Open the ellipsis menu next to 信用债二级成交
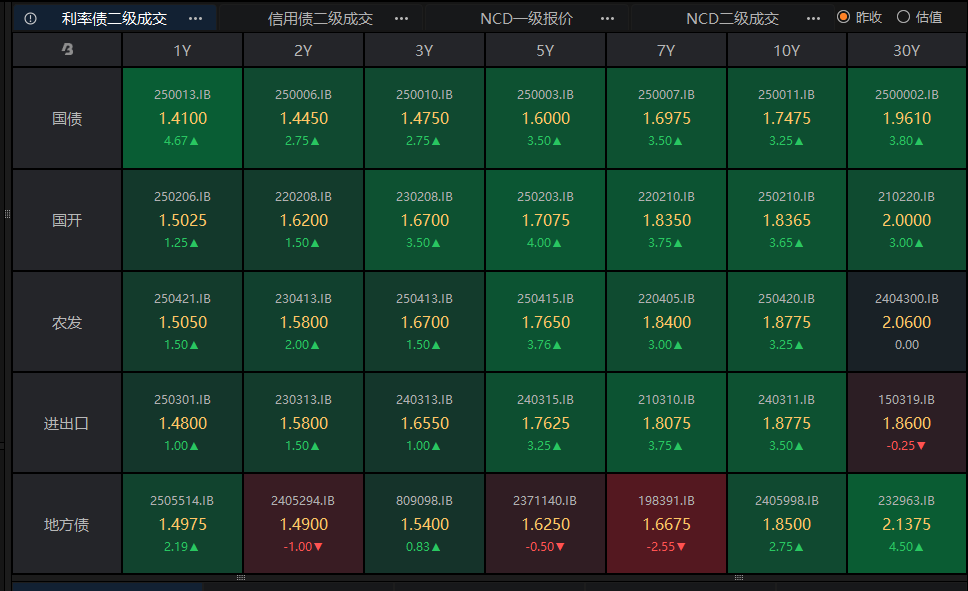968x591 pixels. click(x=401, y=18)
